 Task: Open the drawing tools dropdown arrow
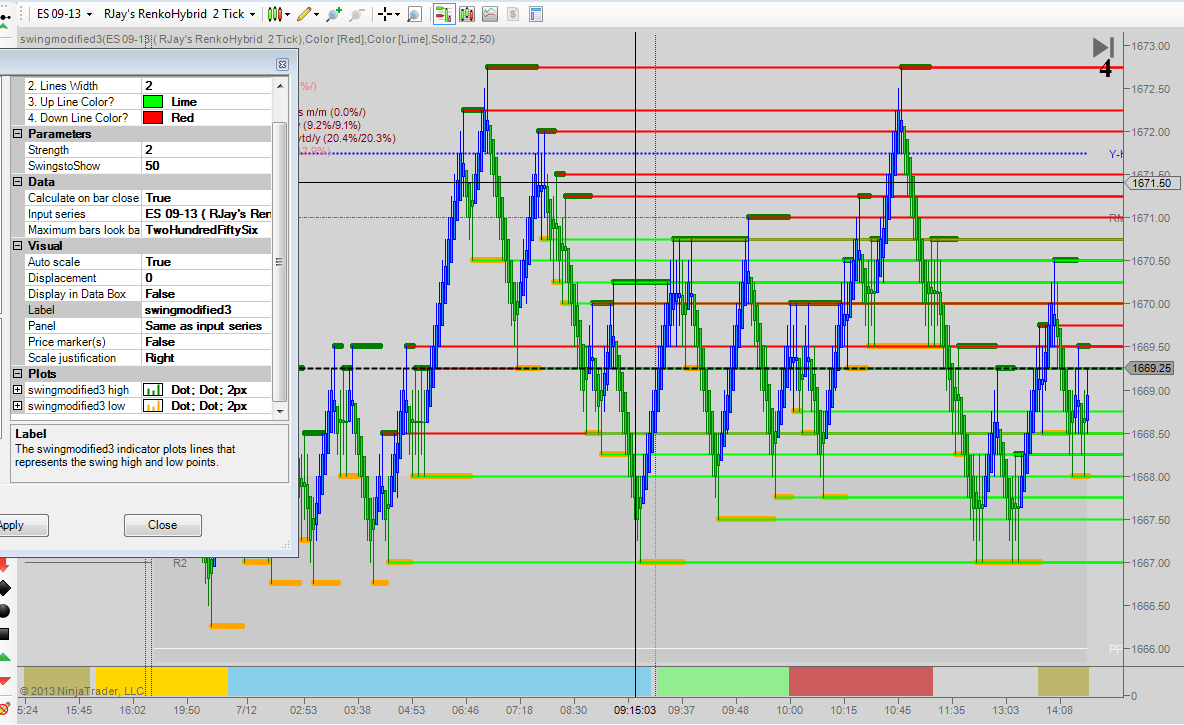[x=316, y=14]
